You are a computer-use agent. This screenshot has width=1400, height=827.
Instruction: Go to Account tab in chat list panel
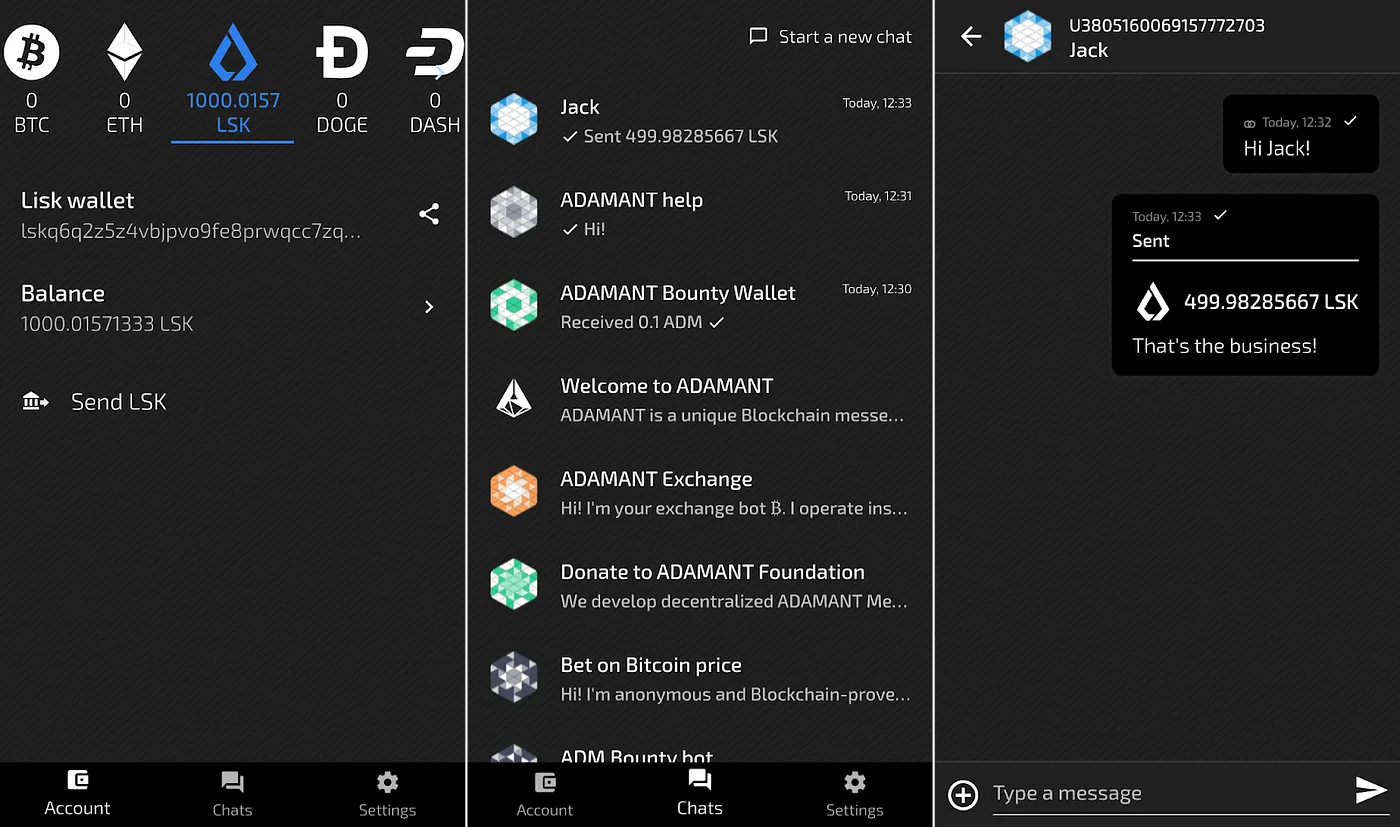coord(545,794)
